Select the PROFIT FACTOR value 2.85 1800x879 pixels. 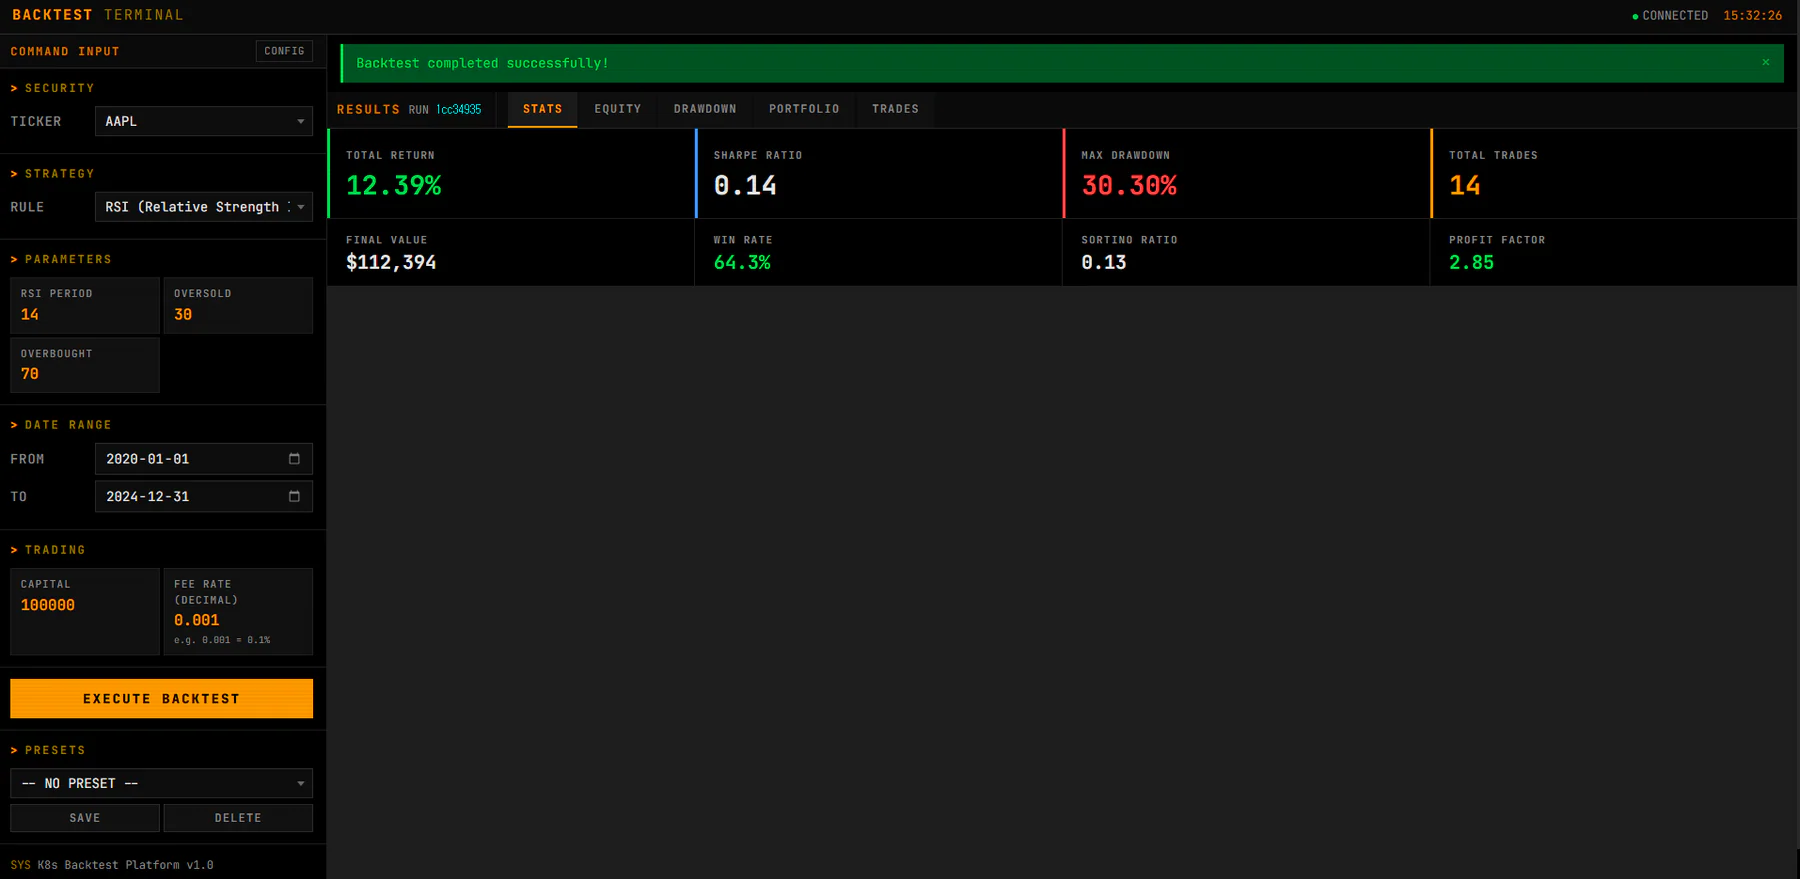click(1472, 262)
